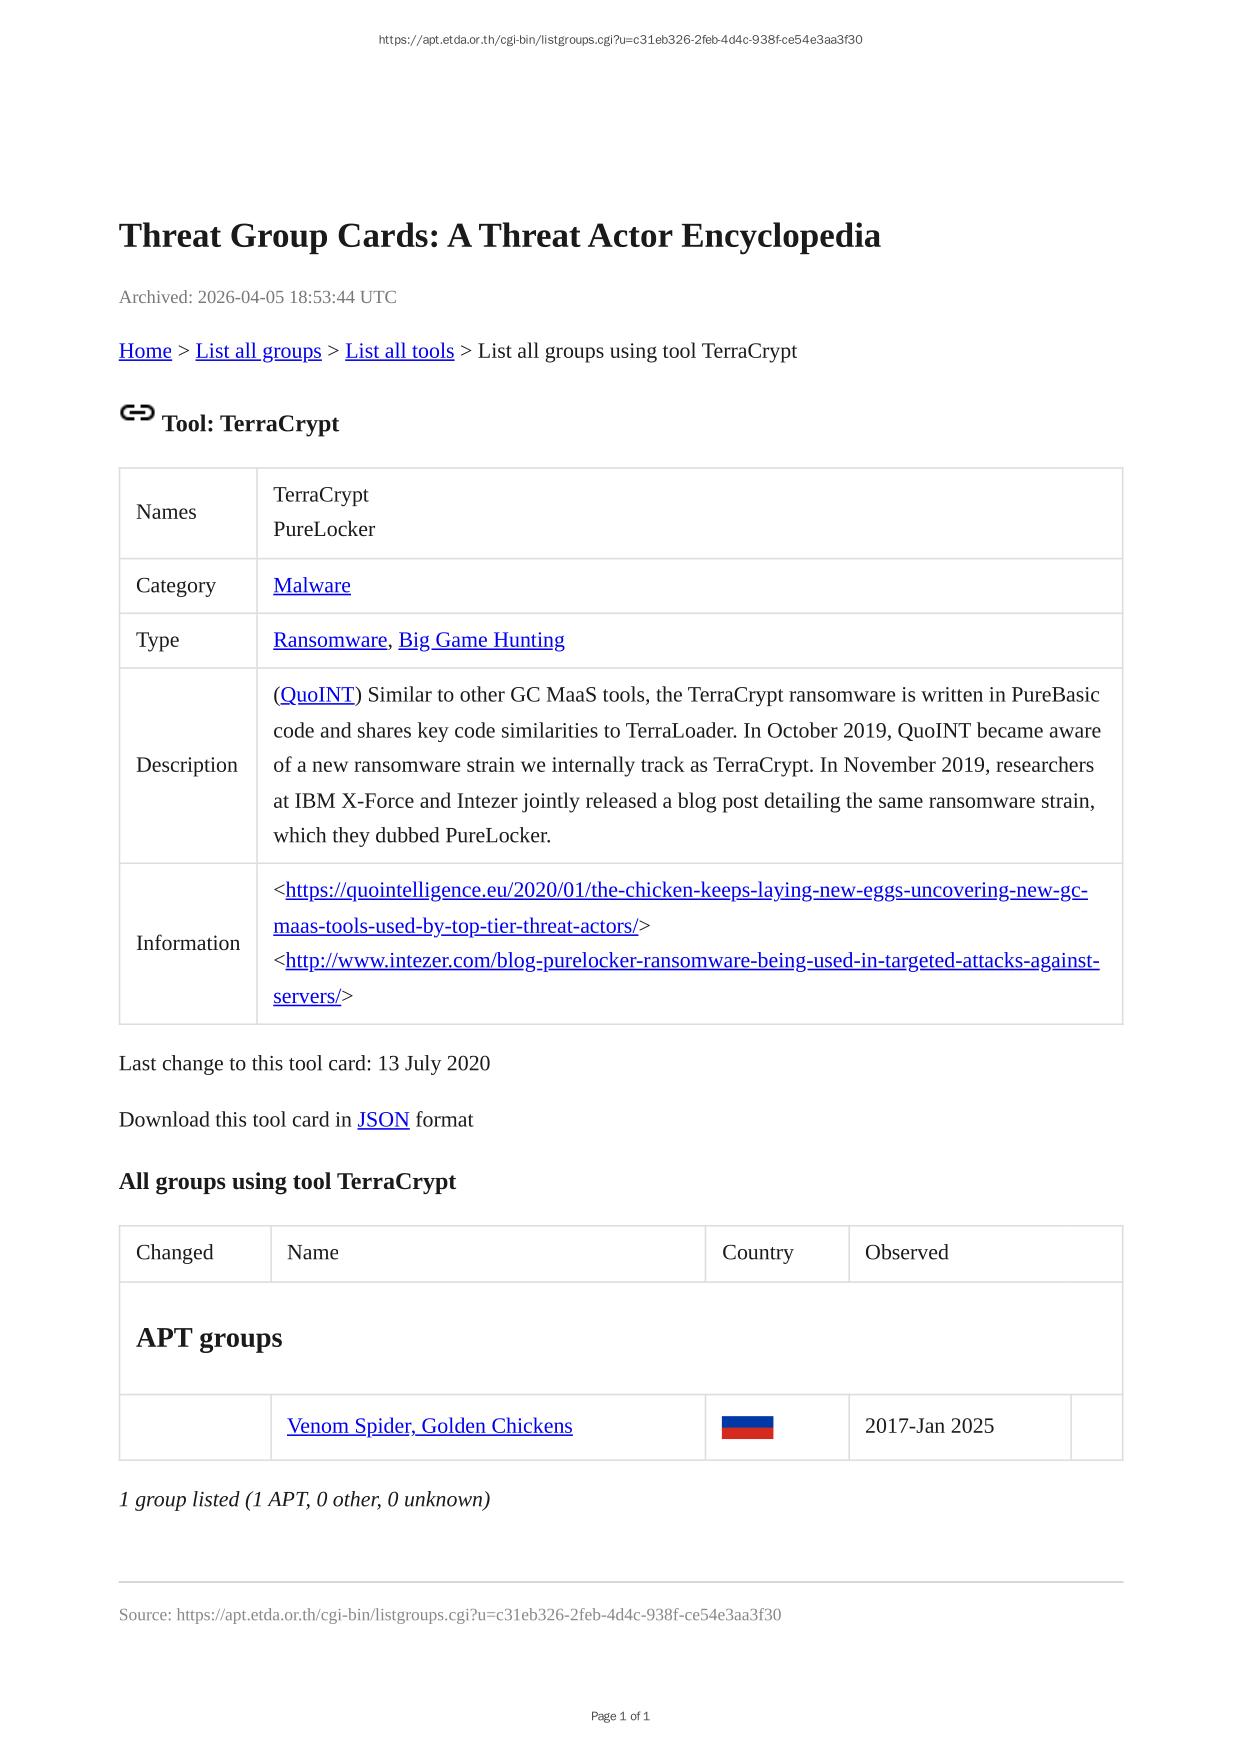This screenshot has height=1756, width=1242.
Task: Follow the Ransomware type link
Action: 330,640
